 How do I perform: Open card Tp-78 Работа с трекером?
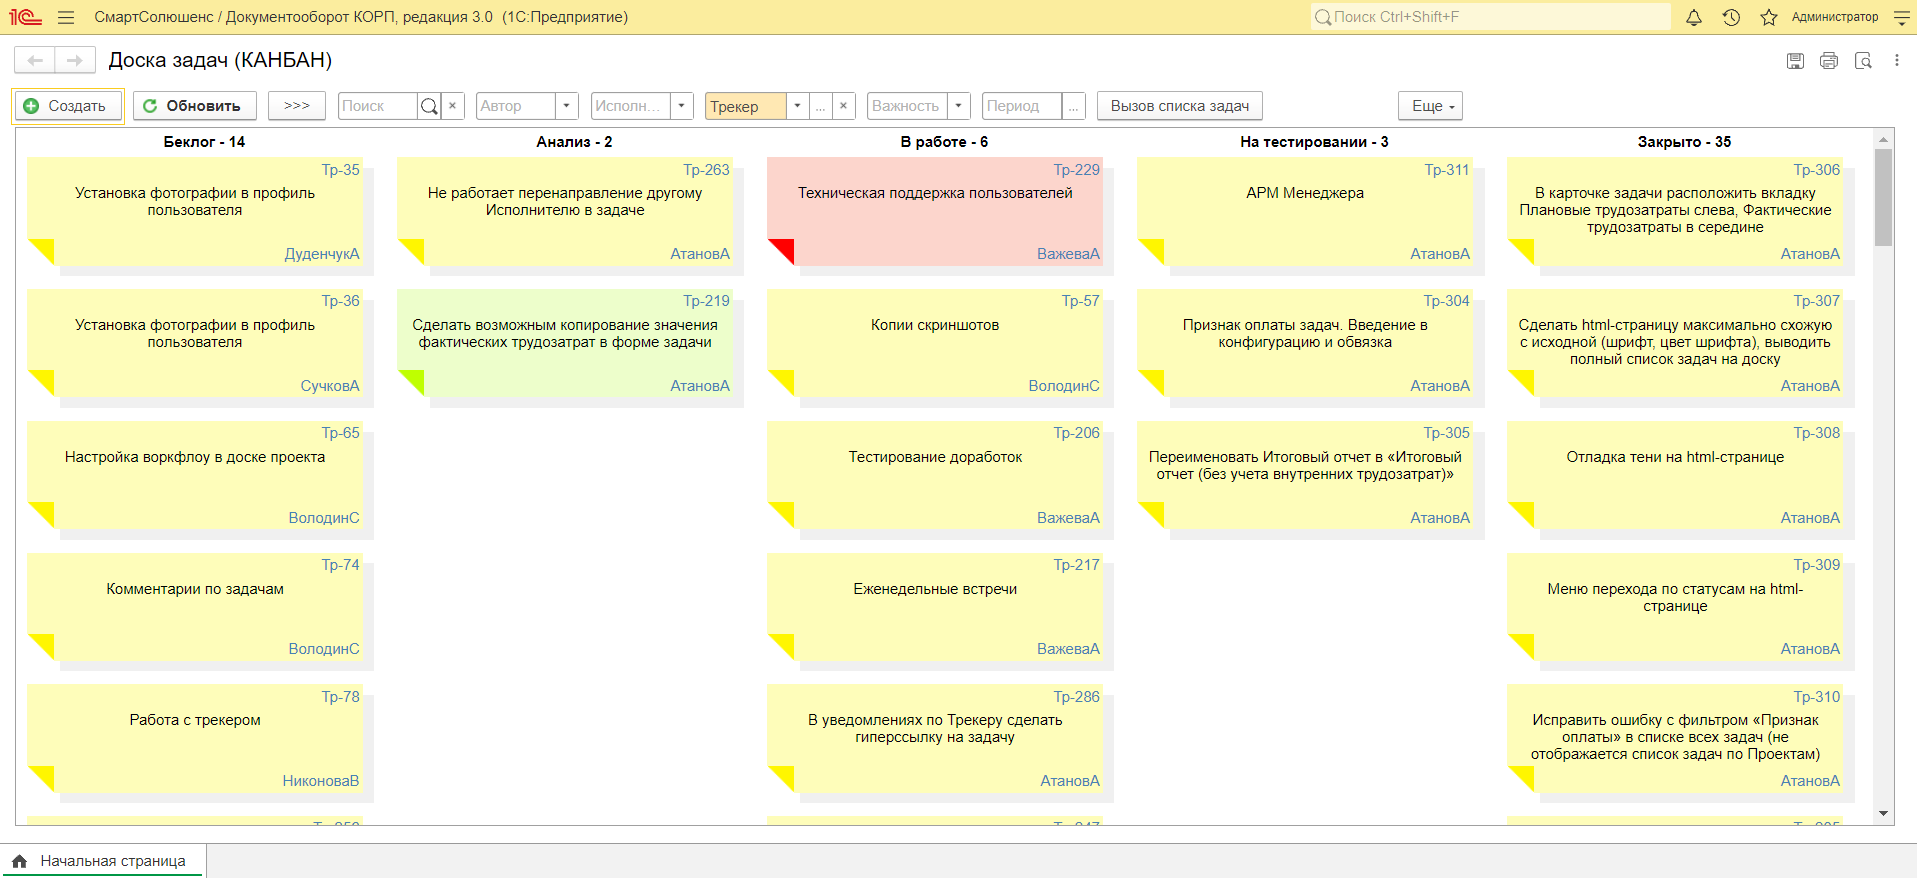point(195,738)
